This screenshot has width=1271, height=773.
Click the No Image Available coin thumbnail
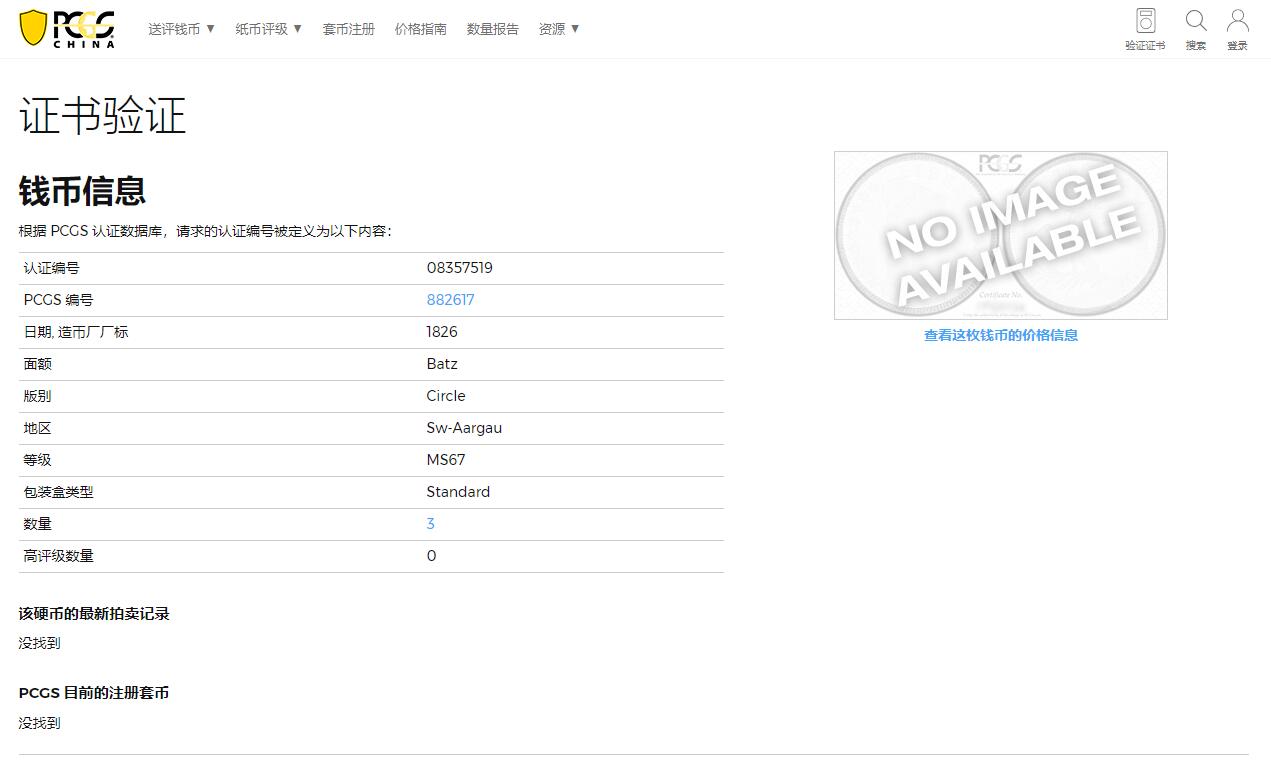(x=1001, y=236)
